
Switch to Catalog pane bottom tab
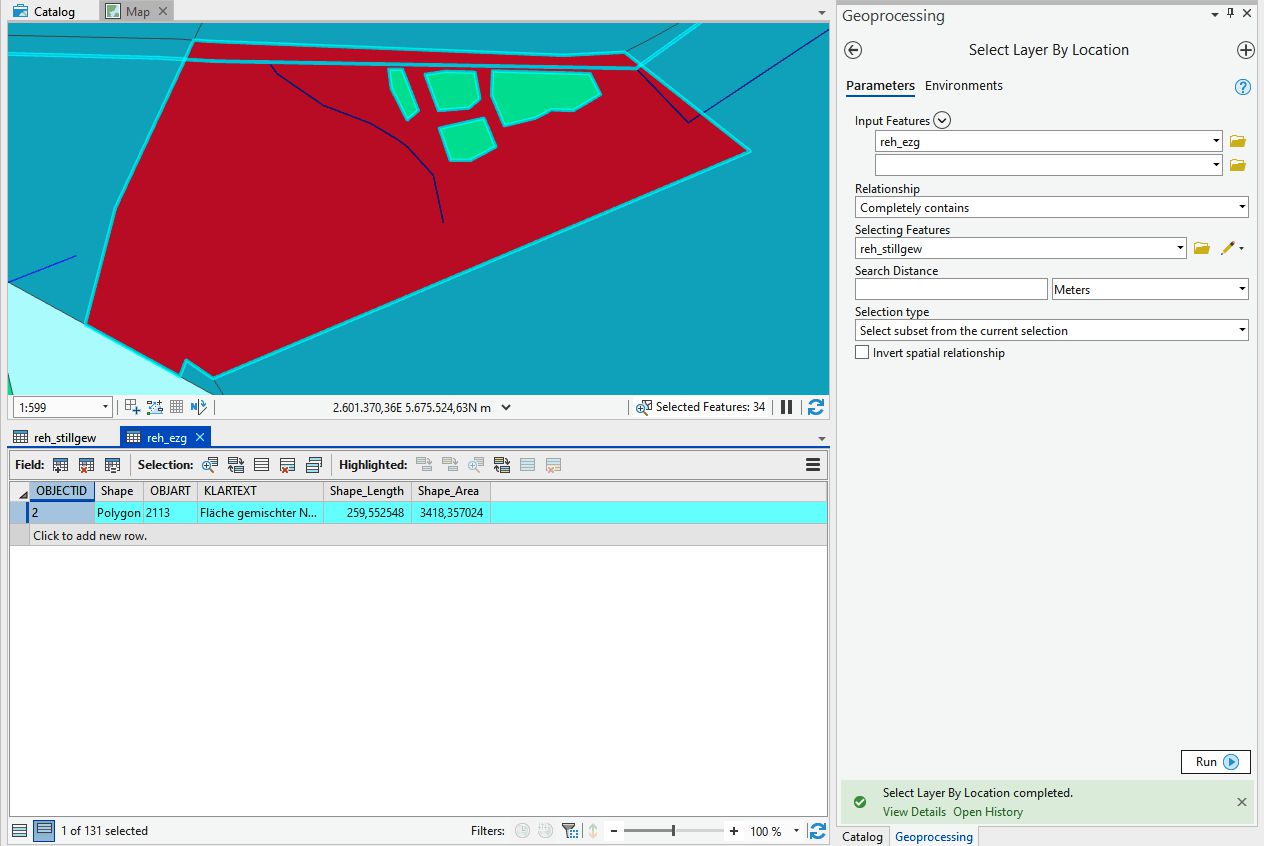[x=863, y=837]
